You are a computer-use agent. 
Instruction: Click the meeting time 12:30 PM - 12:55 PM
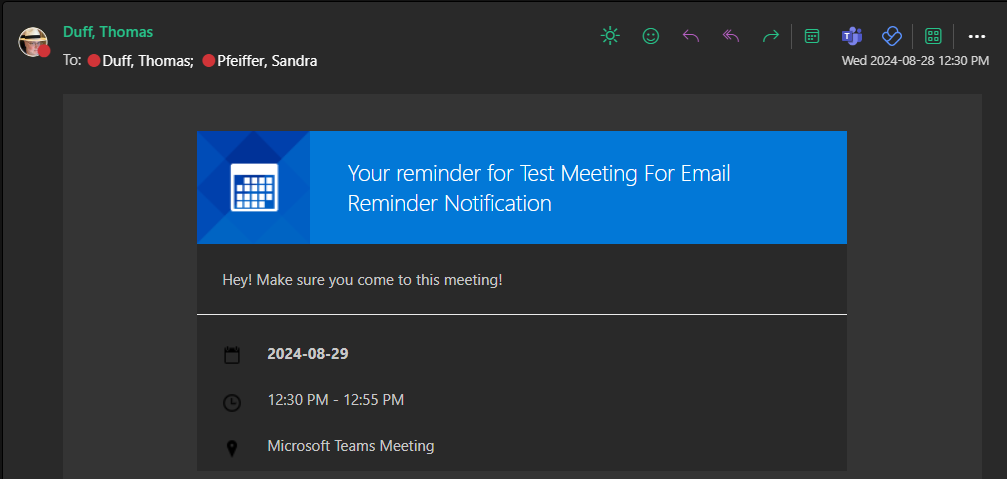tap(336, 400)
